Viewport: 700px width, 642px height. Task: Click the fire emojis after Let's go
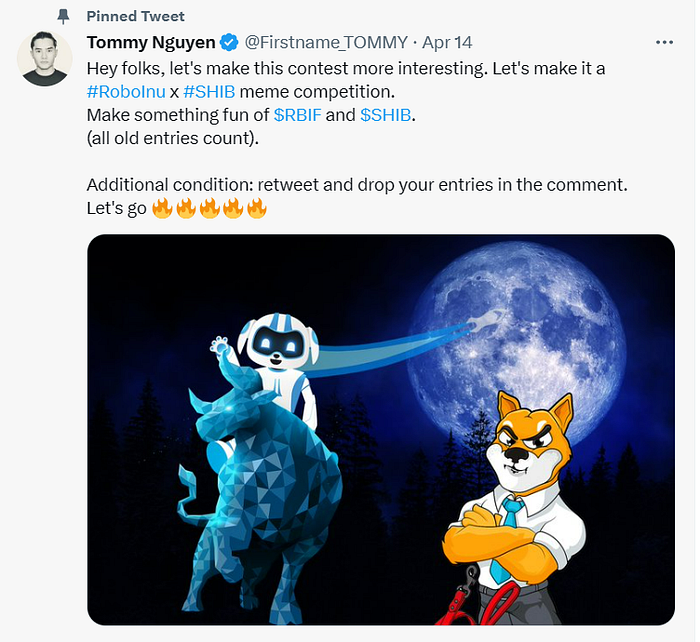click(209, 208)
